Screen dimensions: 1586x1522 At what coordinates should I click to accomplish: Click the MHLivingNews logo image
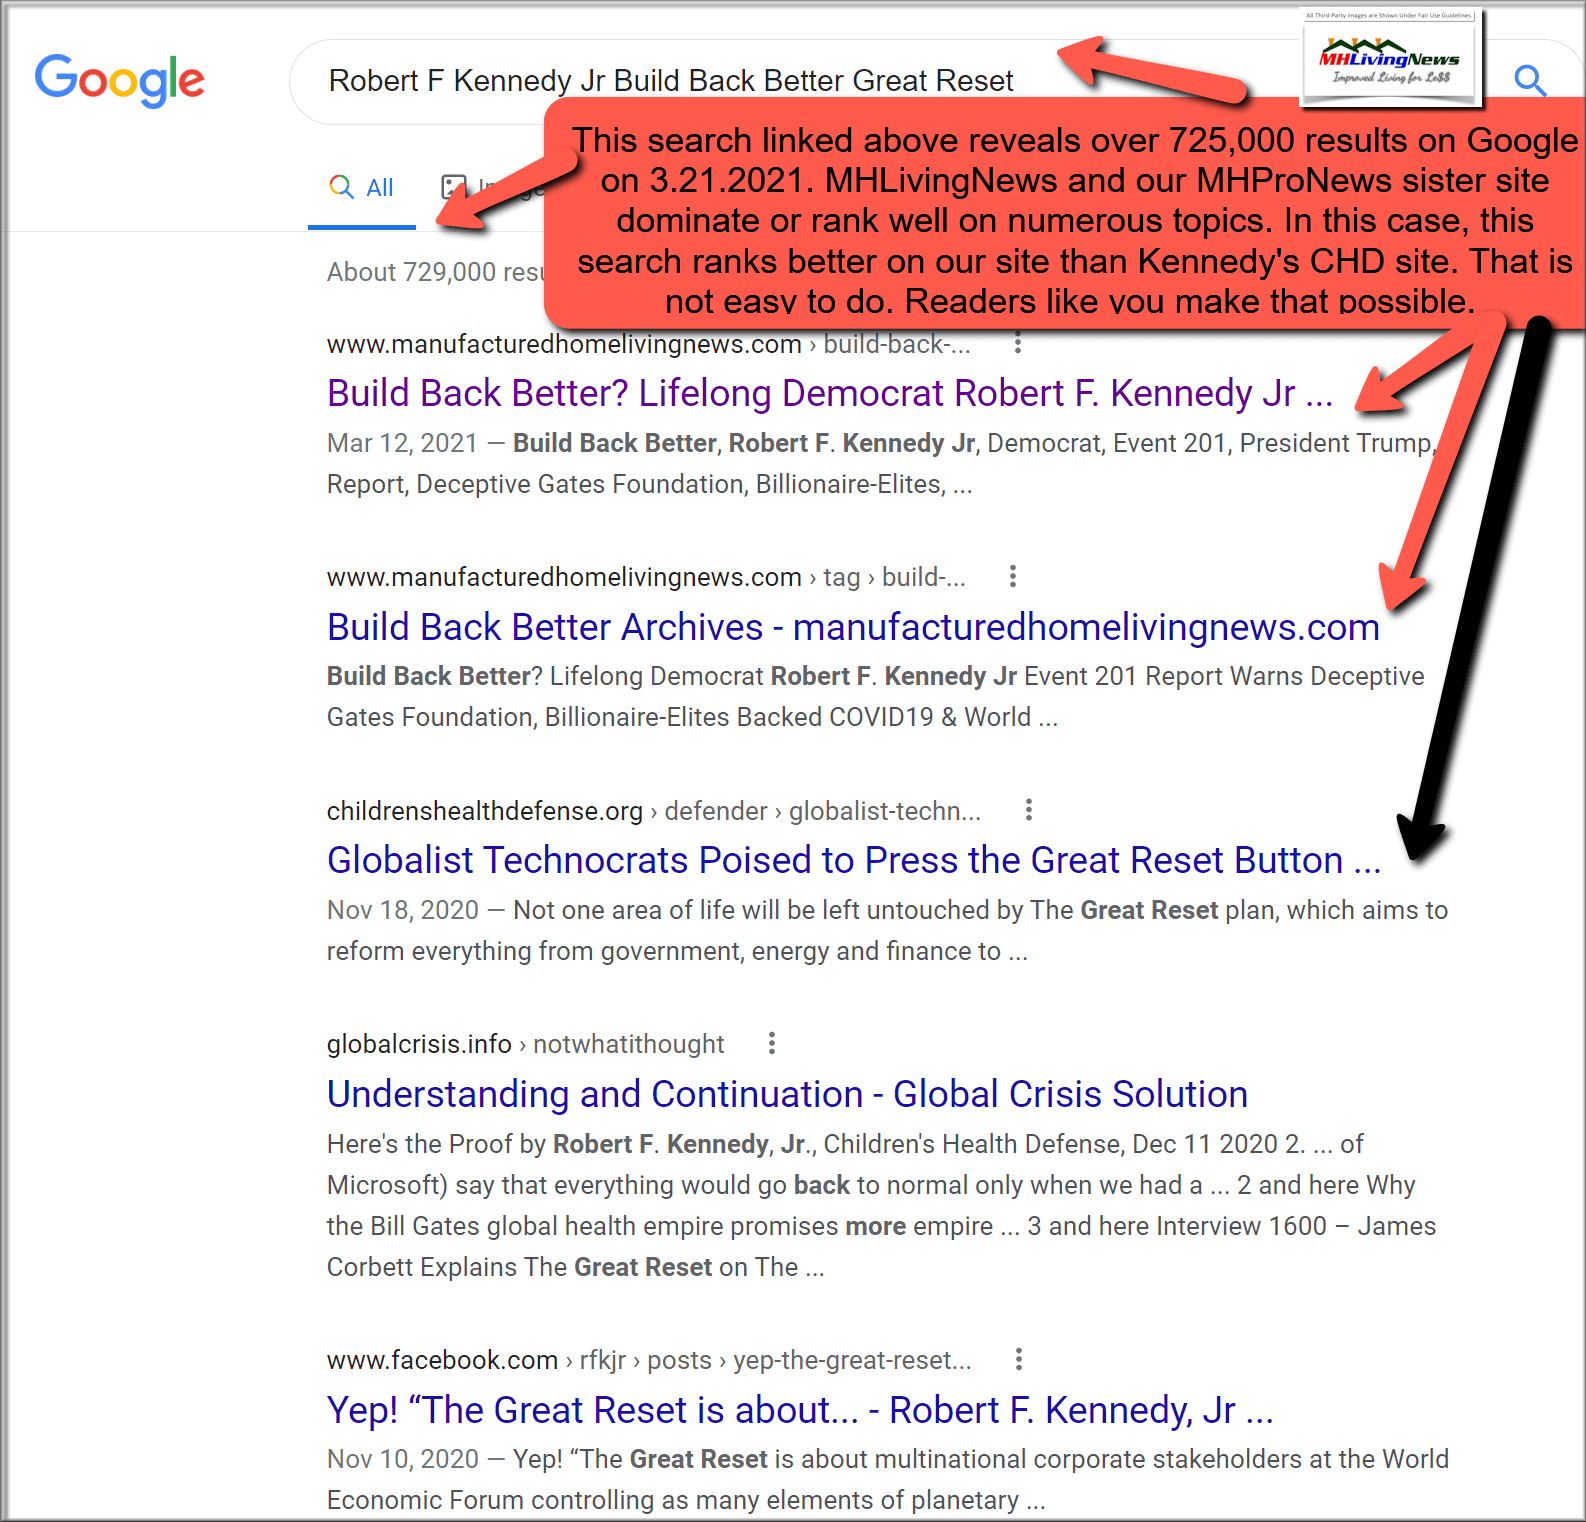click(1390, 62)
